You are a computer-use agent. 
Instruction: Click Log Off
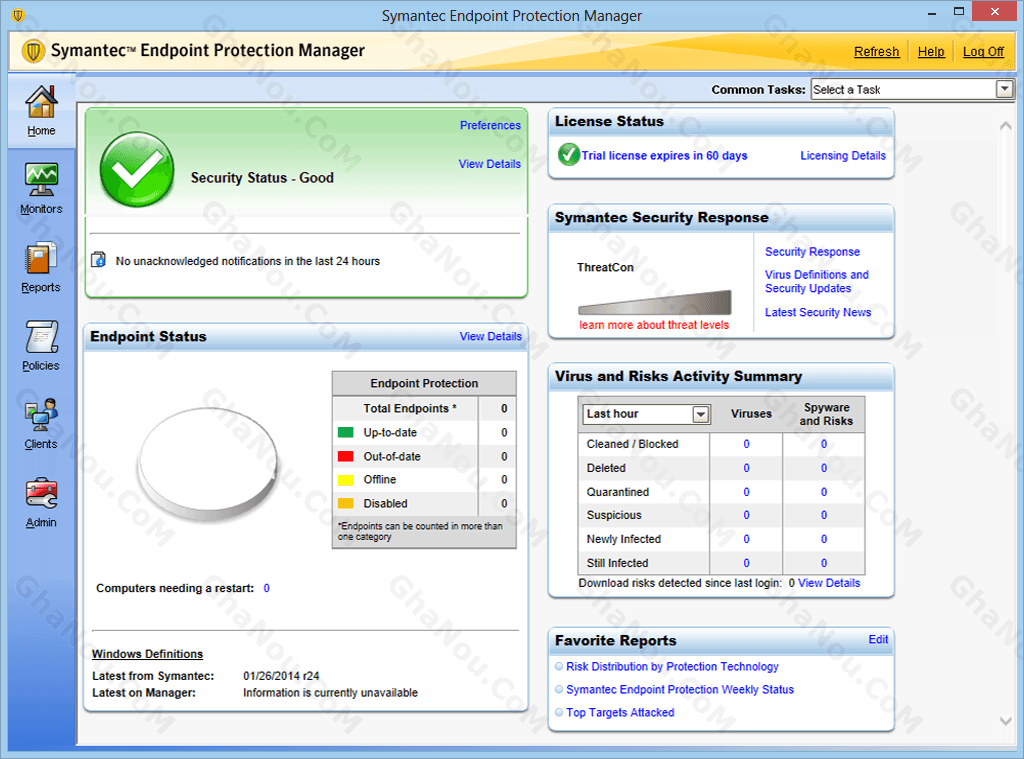[x=983, y=52]
